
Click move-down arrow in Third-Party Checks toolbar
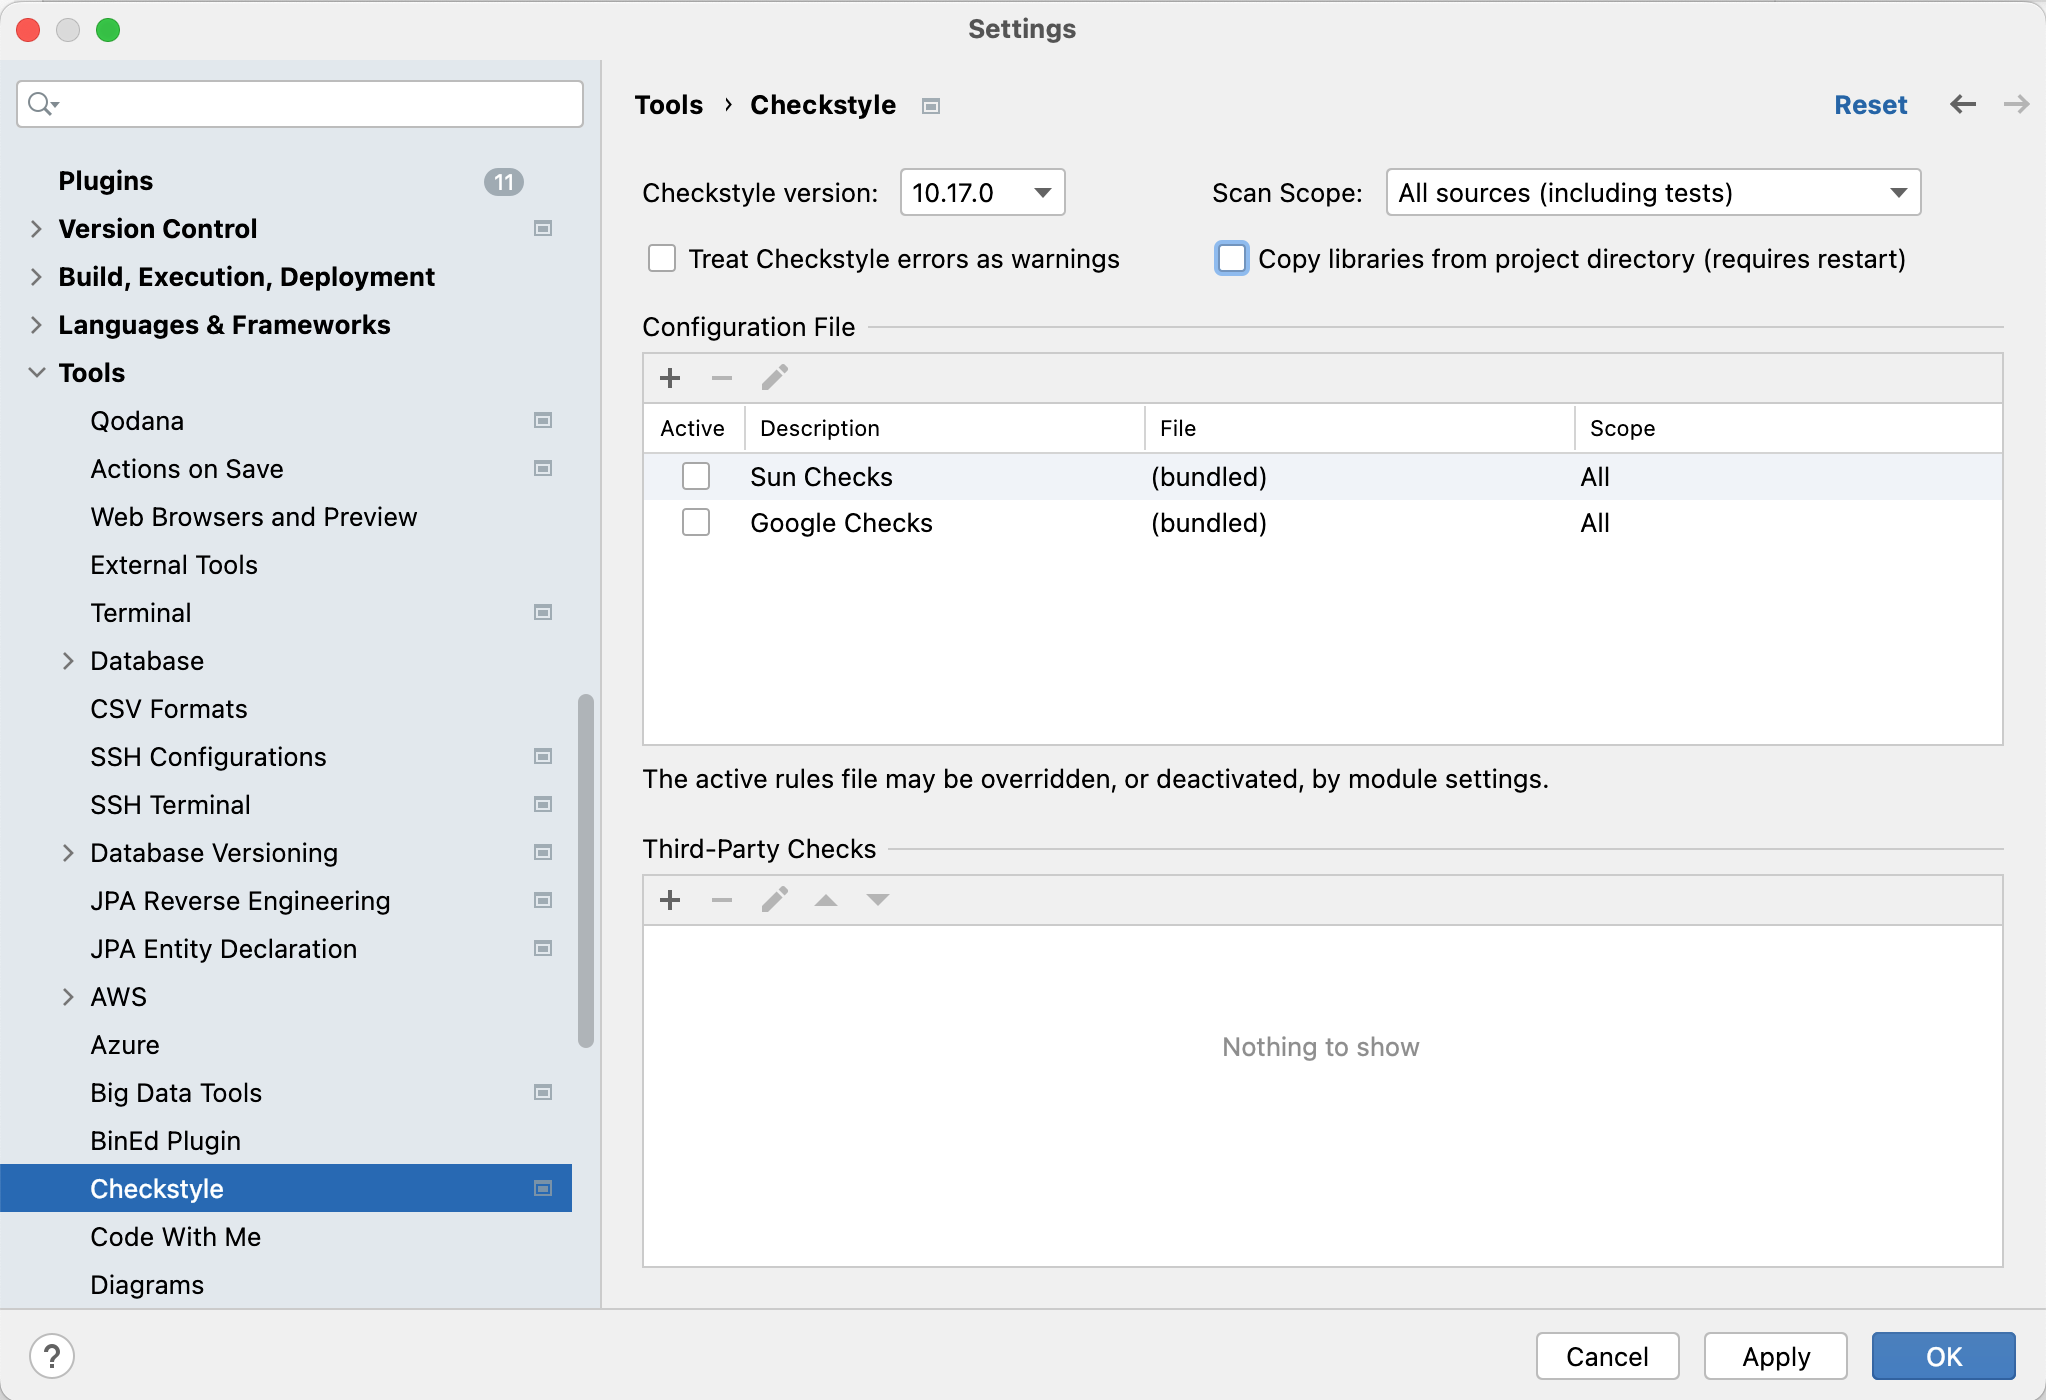(x=877, y=900)
